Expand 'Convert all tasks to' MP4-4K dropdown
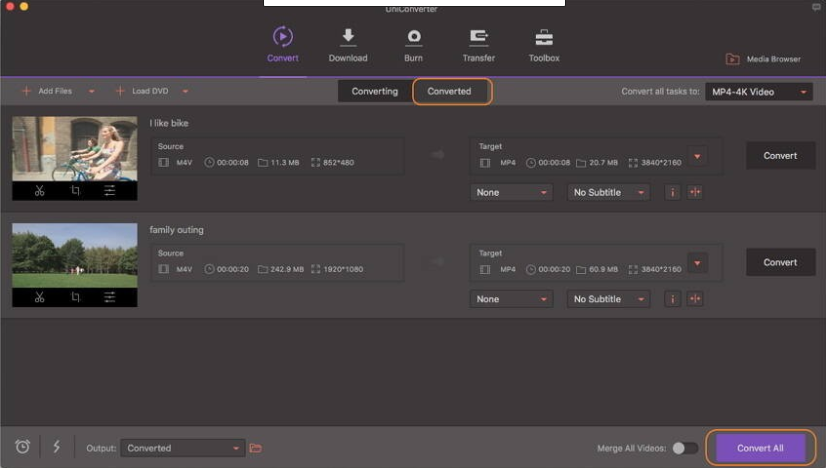 (759, 92)
